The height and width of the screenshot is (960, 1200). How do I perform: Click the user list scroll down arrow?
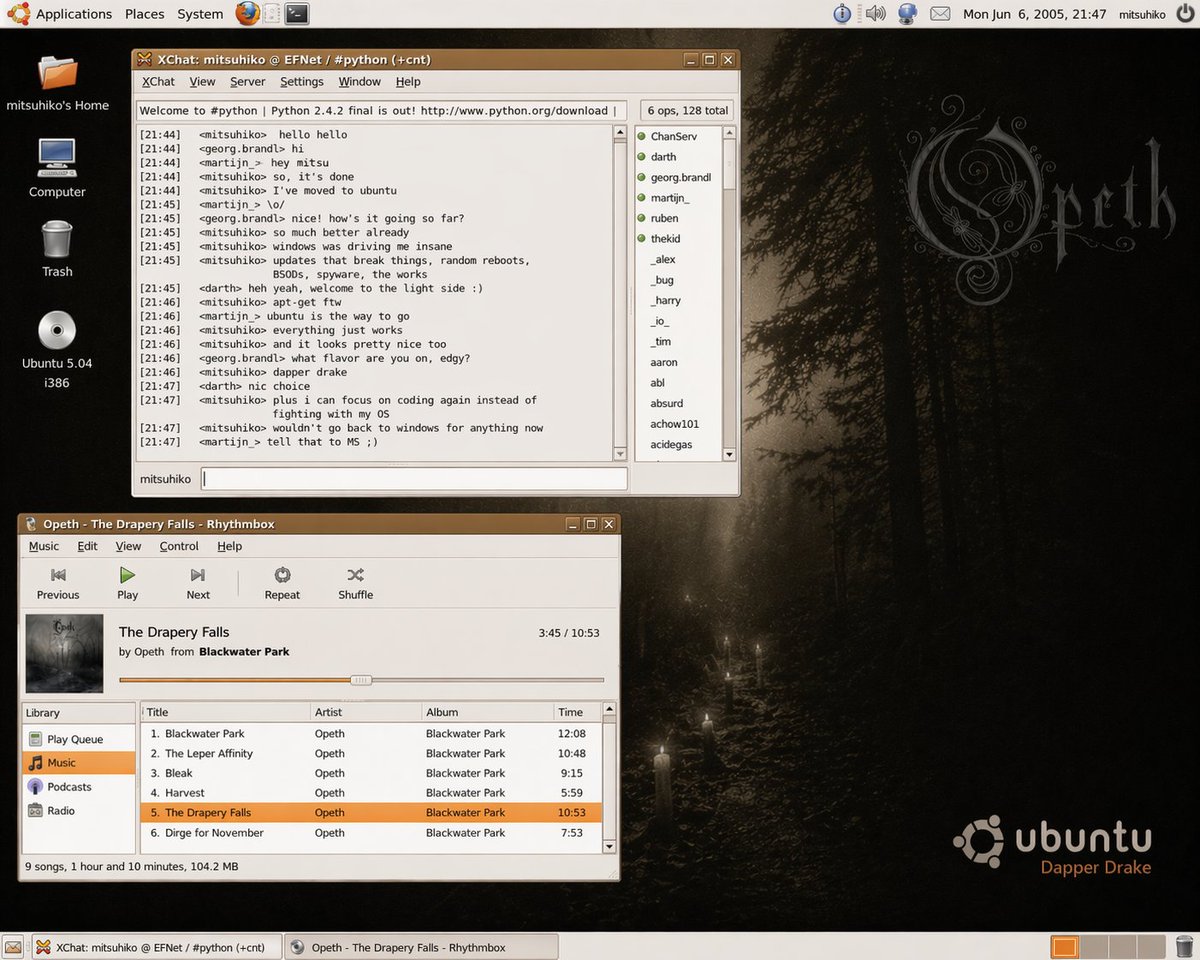tap(729, 454)
